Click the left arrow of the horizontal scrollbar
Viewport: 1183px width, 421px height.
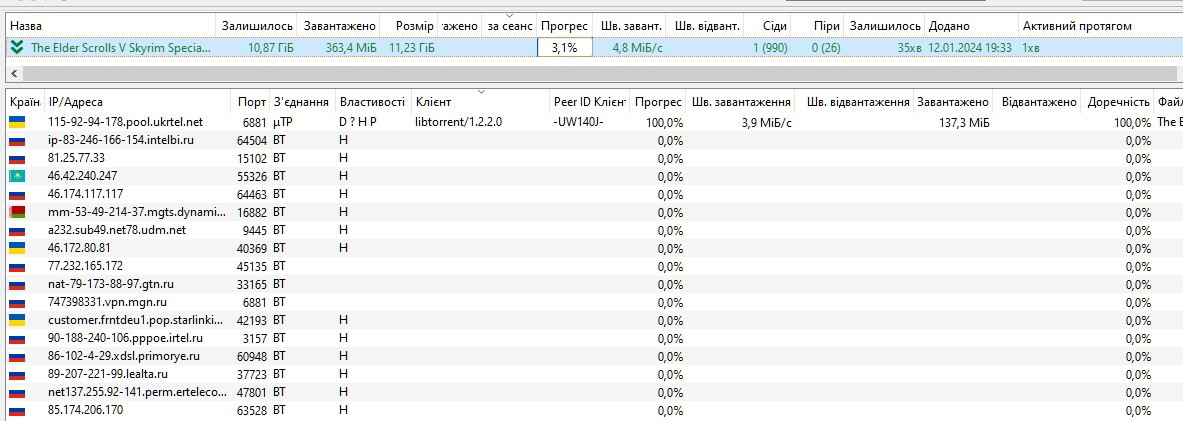click(14, 73)
